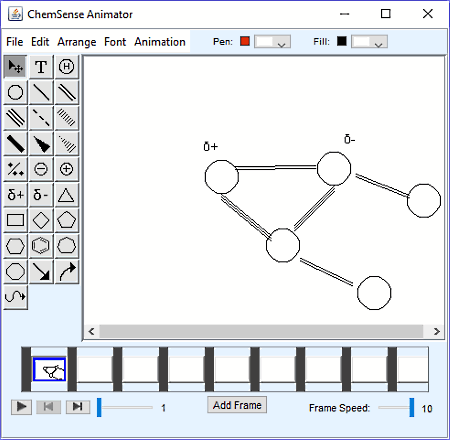This screenshot has width=450, height=440.
Task: Minimize the ChemSense Animator window
Action: pos(344,14)
